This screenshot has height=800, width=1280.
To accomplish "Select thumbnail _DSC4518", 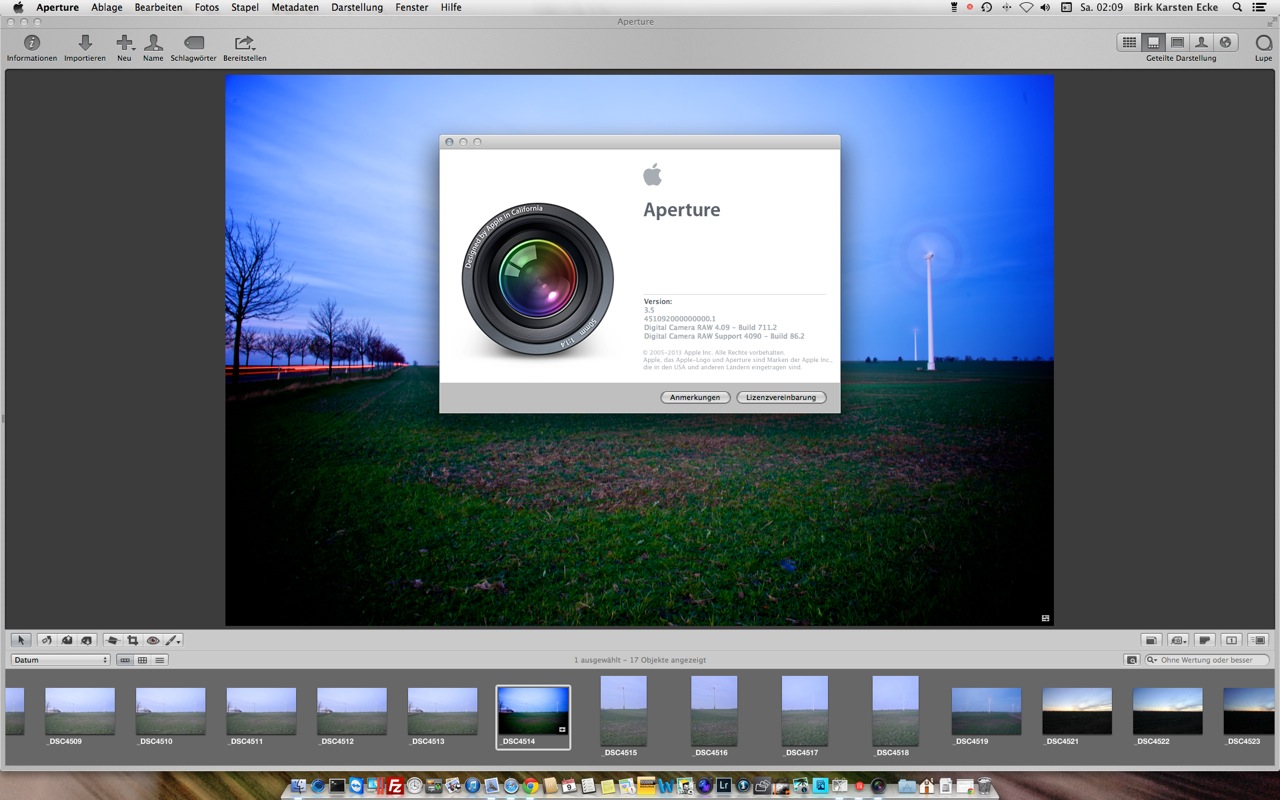I will coord(895,711).
